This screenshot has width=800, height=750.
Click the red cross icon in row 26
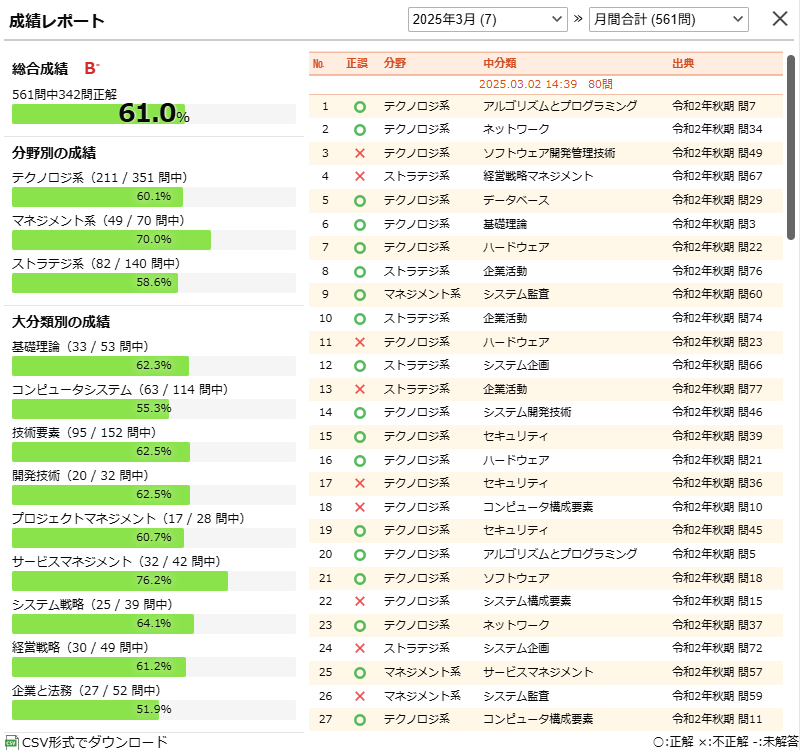coord(360,696)
